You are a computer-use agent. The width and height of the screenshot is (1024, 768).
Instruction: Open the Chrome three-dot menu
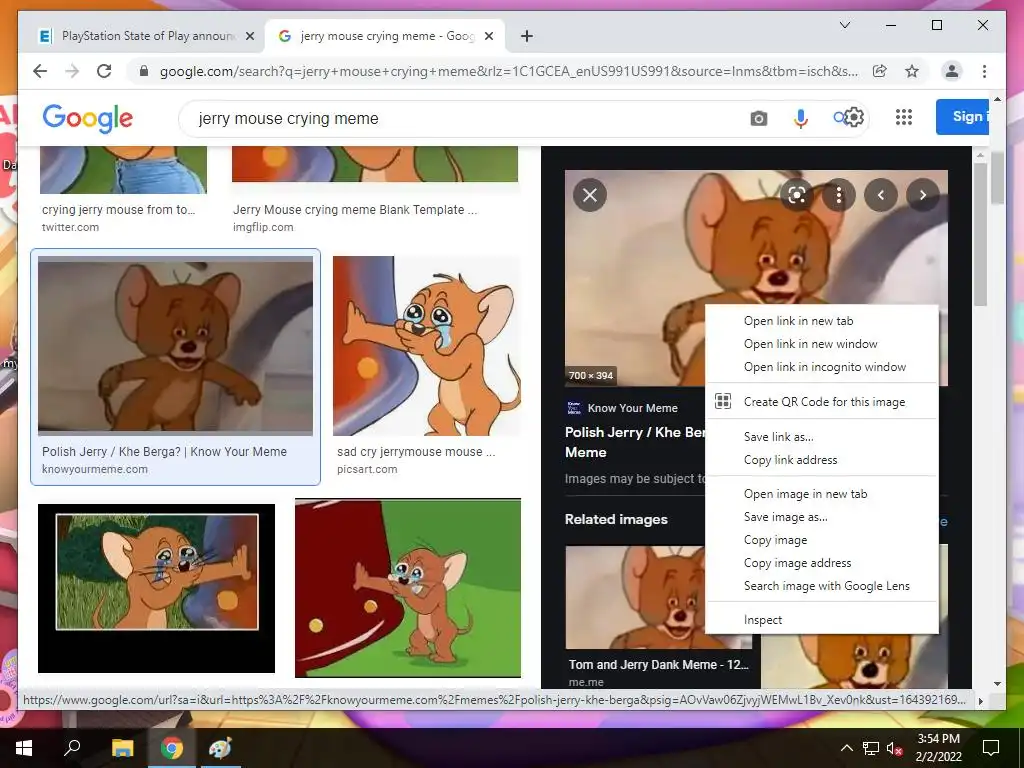[984, 71]
